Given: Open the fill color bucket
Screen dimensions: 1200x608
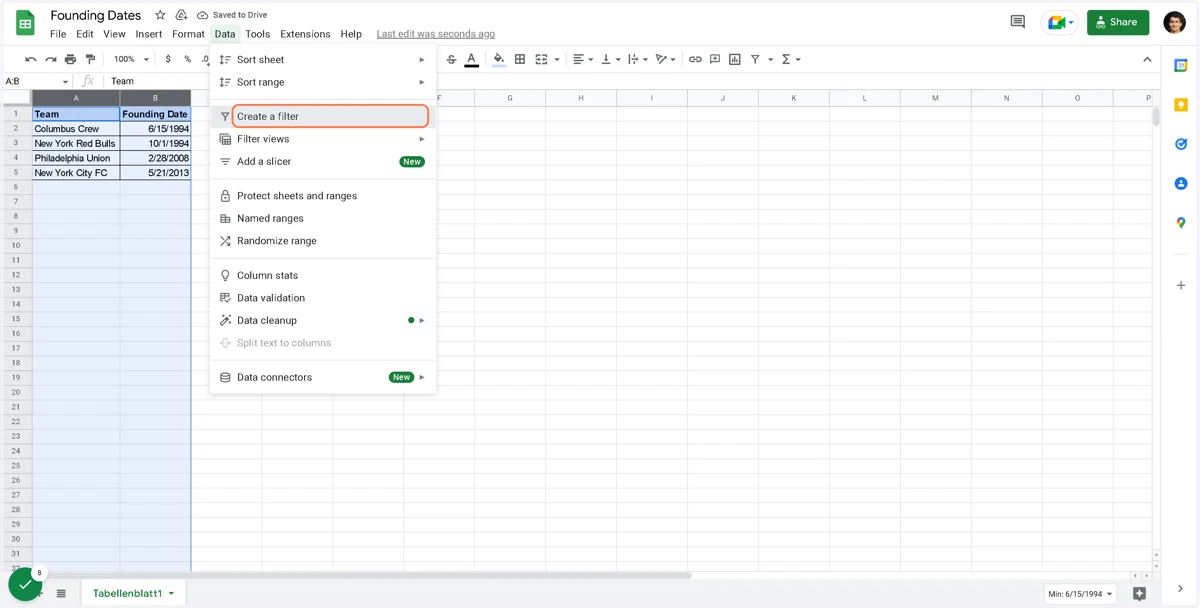Looking at the screenshot, I should click(x=499, y=60).
